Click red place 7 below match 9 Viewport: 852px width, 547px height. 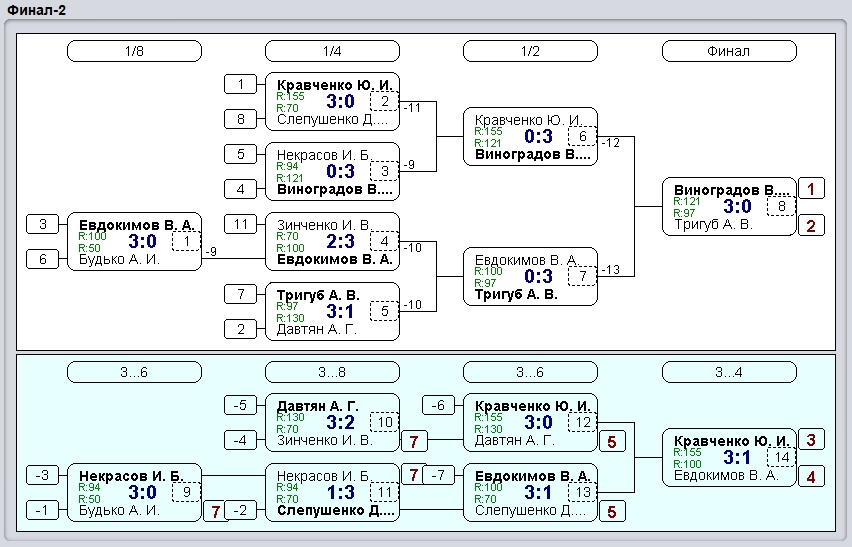216,512
